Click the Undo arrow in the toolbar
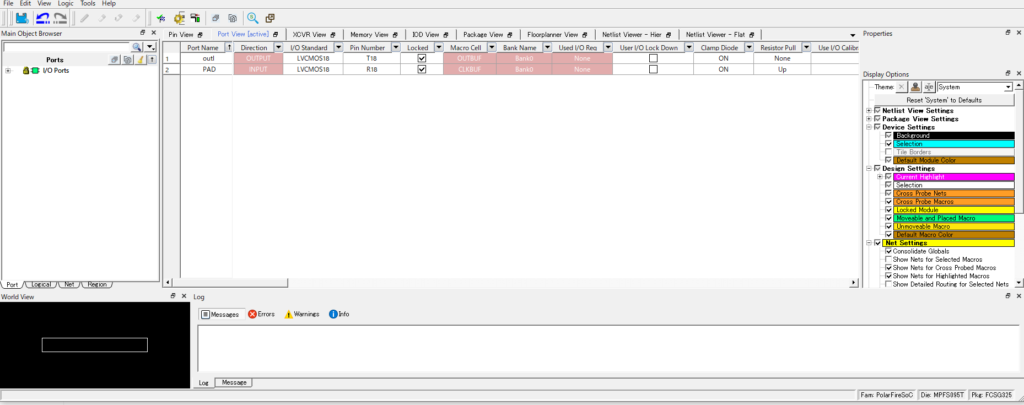1024x405 pixels. coord(42,18)
